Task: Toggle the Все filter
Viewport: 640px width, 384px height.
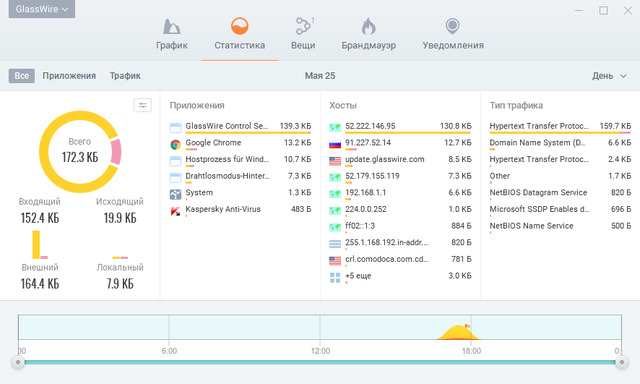Action: click(22, 75)
